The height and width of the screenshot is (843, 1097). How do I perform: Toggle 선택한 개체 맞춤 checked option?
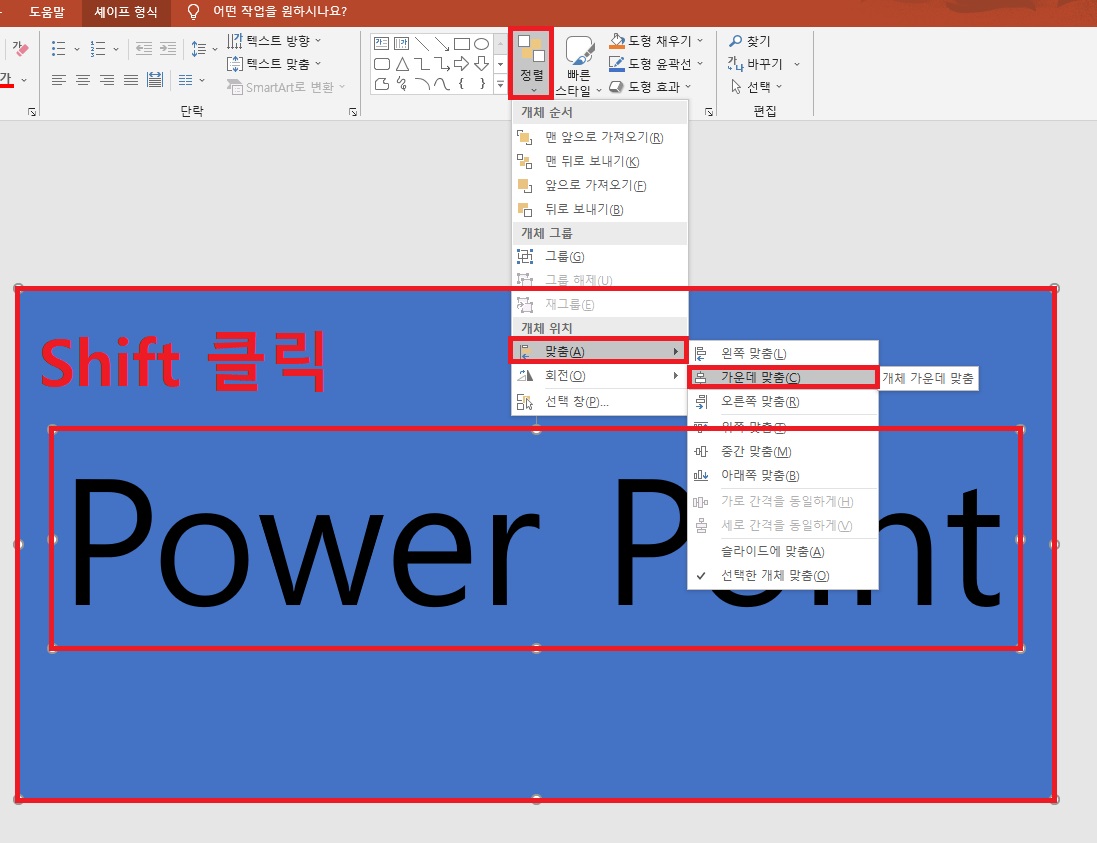[784, 576]
